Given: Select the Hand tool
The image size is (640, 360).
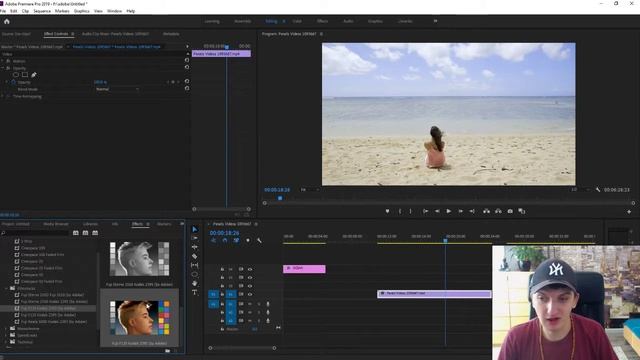Looking at the screenshot, I should coord(195,283).
